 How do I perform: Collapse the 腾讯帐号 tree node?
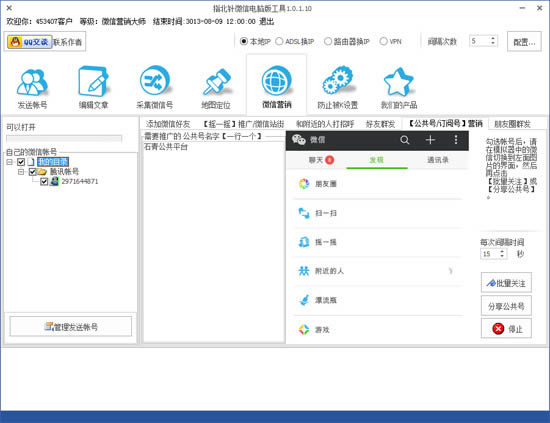pos(21,172)
